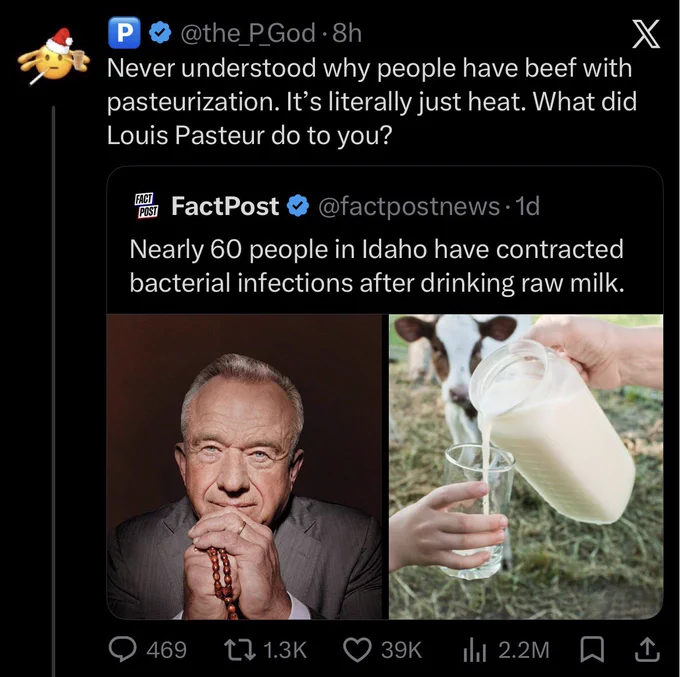
Task: Click the repost arrows icon
Action: coord(239,650)
